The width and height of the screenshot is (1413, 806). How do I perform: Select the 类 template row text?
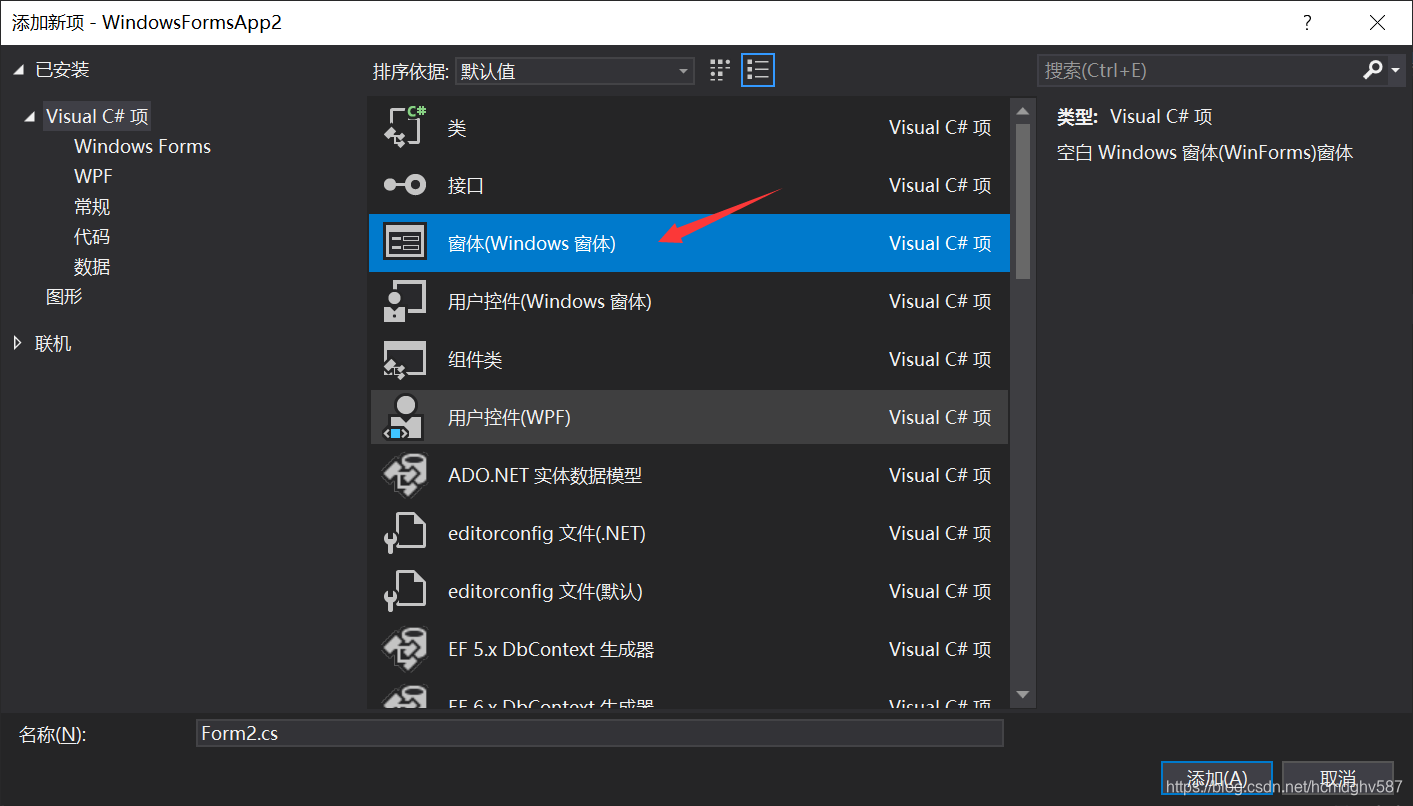click(x=457, y=128)
